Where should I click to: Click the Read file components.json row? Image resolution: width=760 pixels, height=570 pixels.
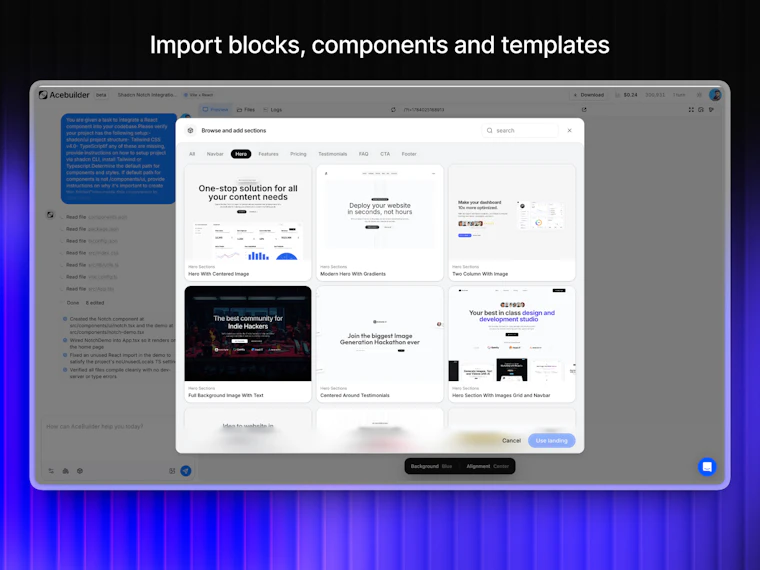pyautogui.click(x=96, y=217)
